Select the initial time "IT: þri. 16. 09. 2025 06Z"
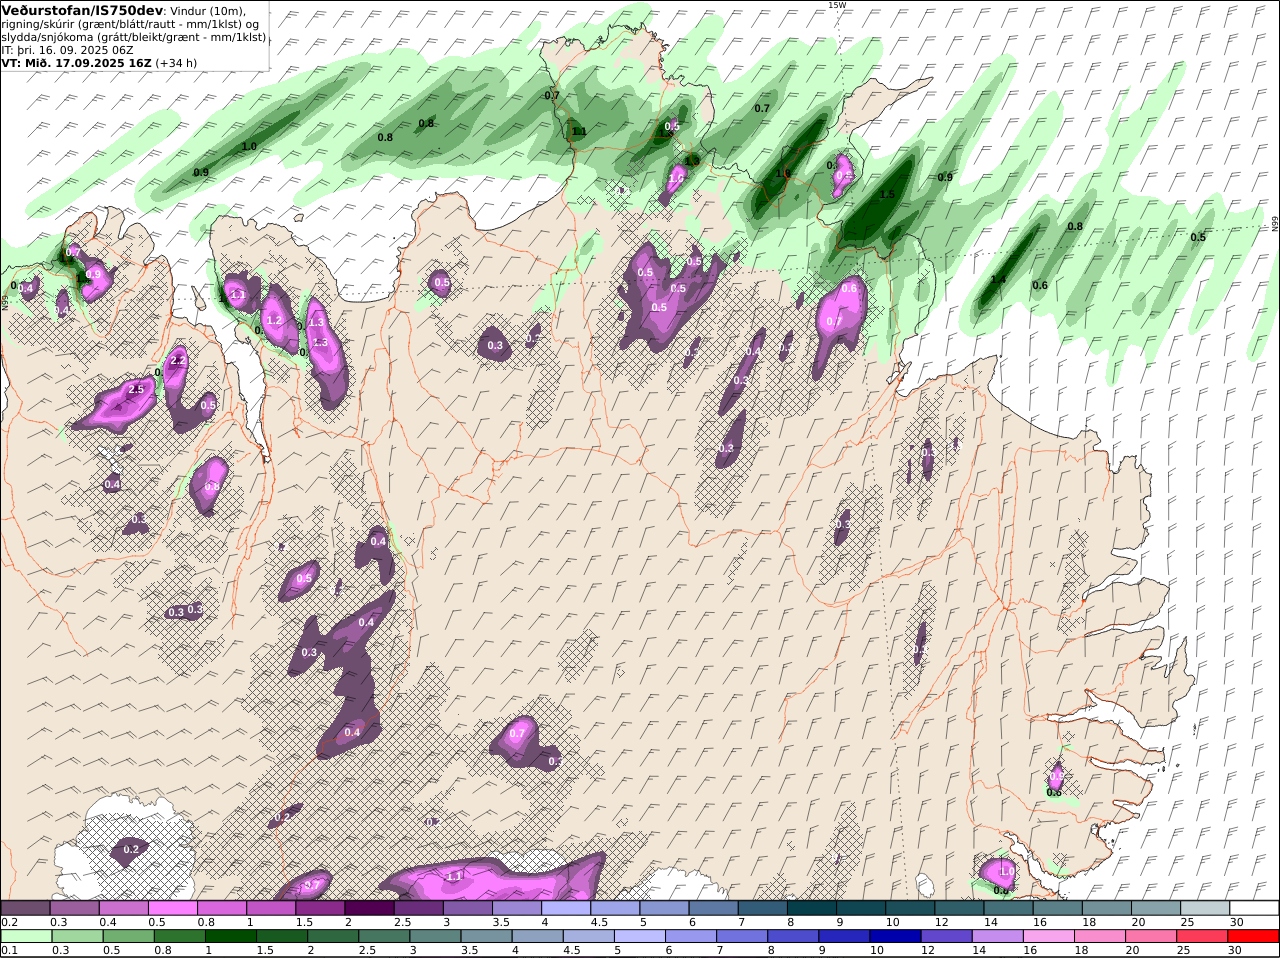 click(x=67, y=49)
